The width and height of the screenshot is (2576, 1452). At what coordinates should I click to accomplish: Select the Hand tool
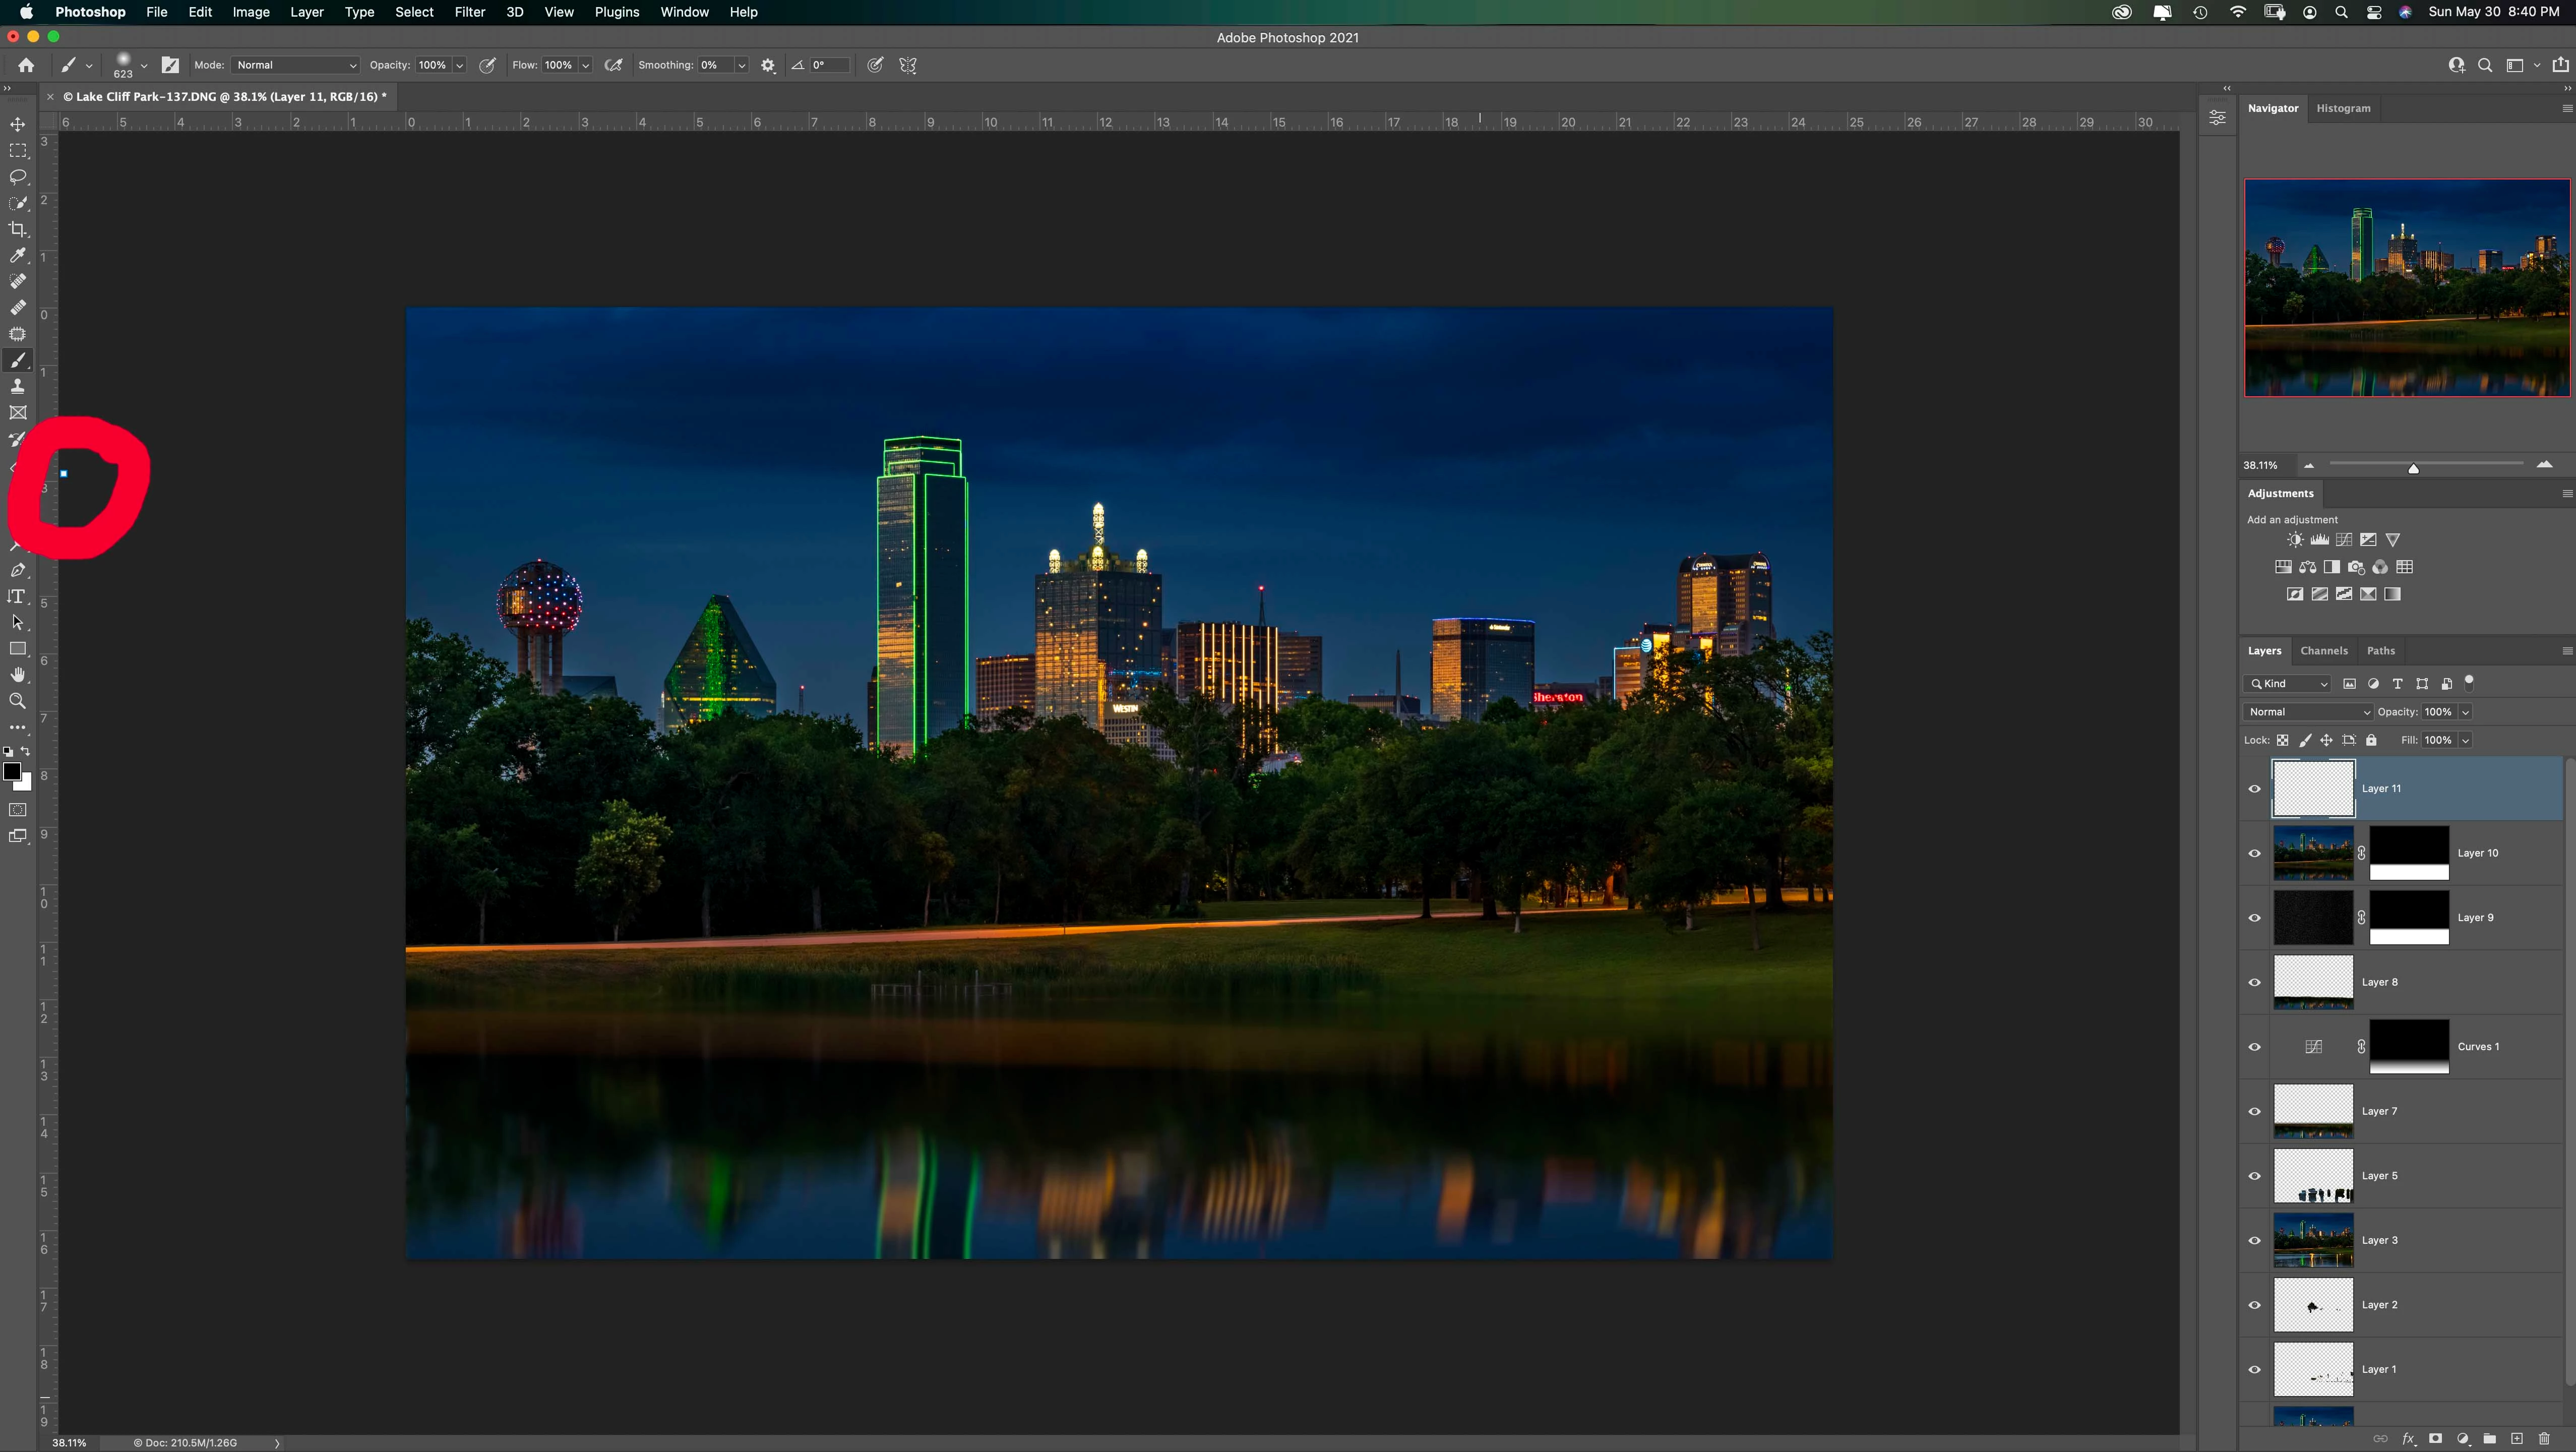point(18,675)
